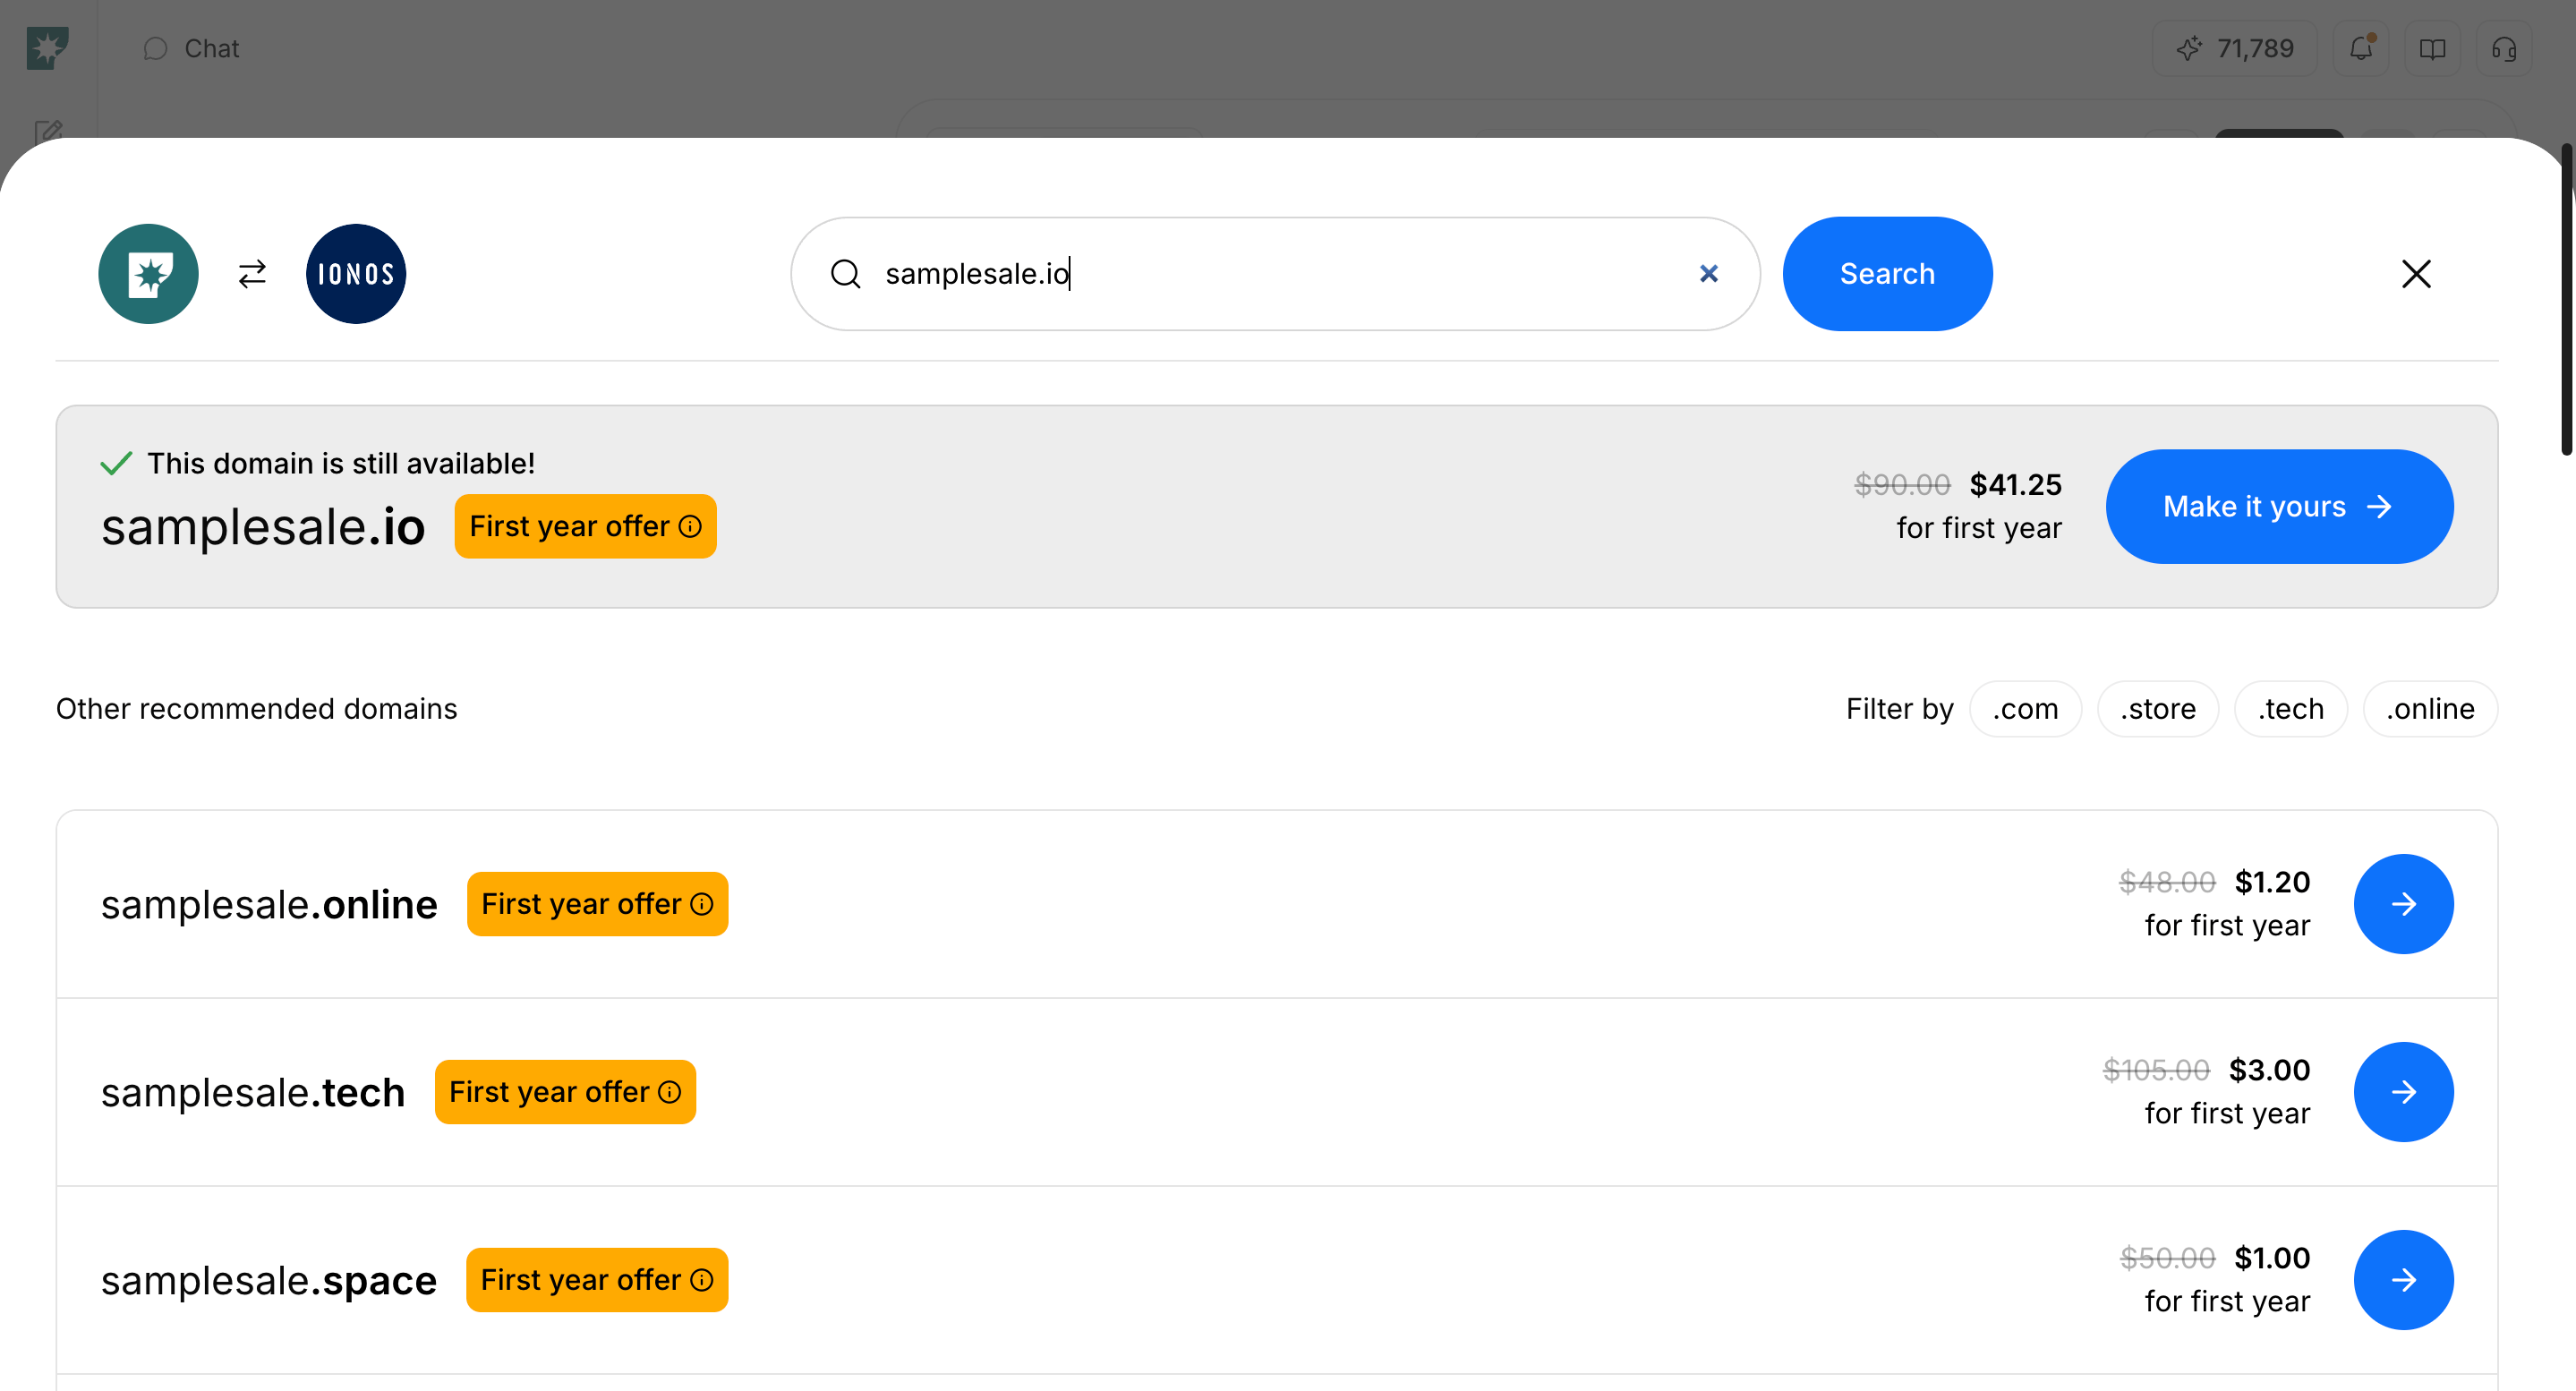Screen dimensions: 2576x1391
Task: Open the Chat tab
Action: click(191, 48)
